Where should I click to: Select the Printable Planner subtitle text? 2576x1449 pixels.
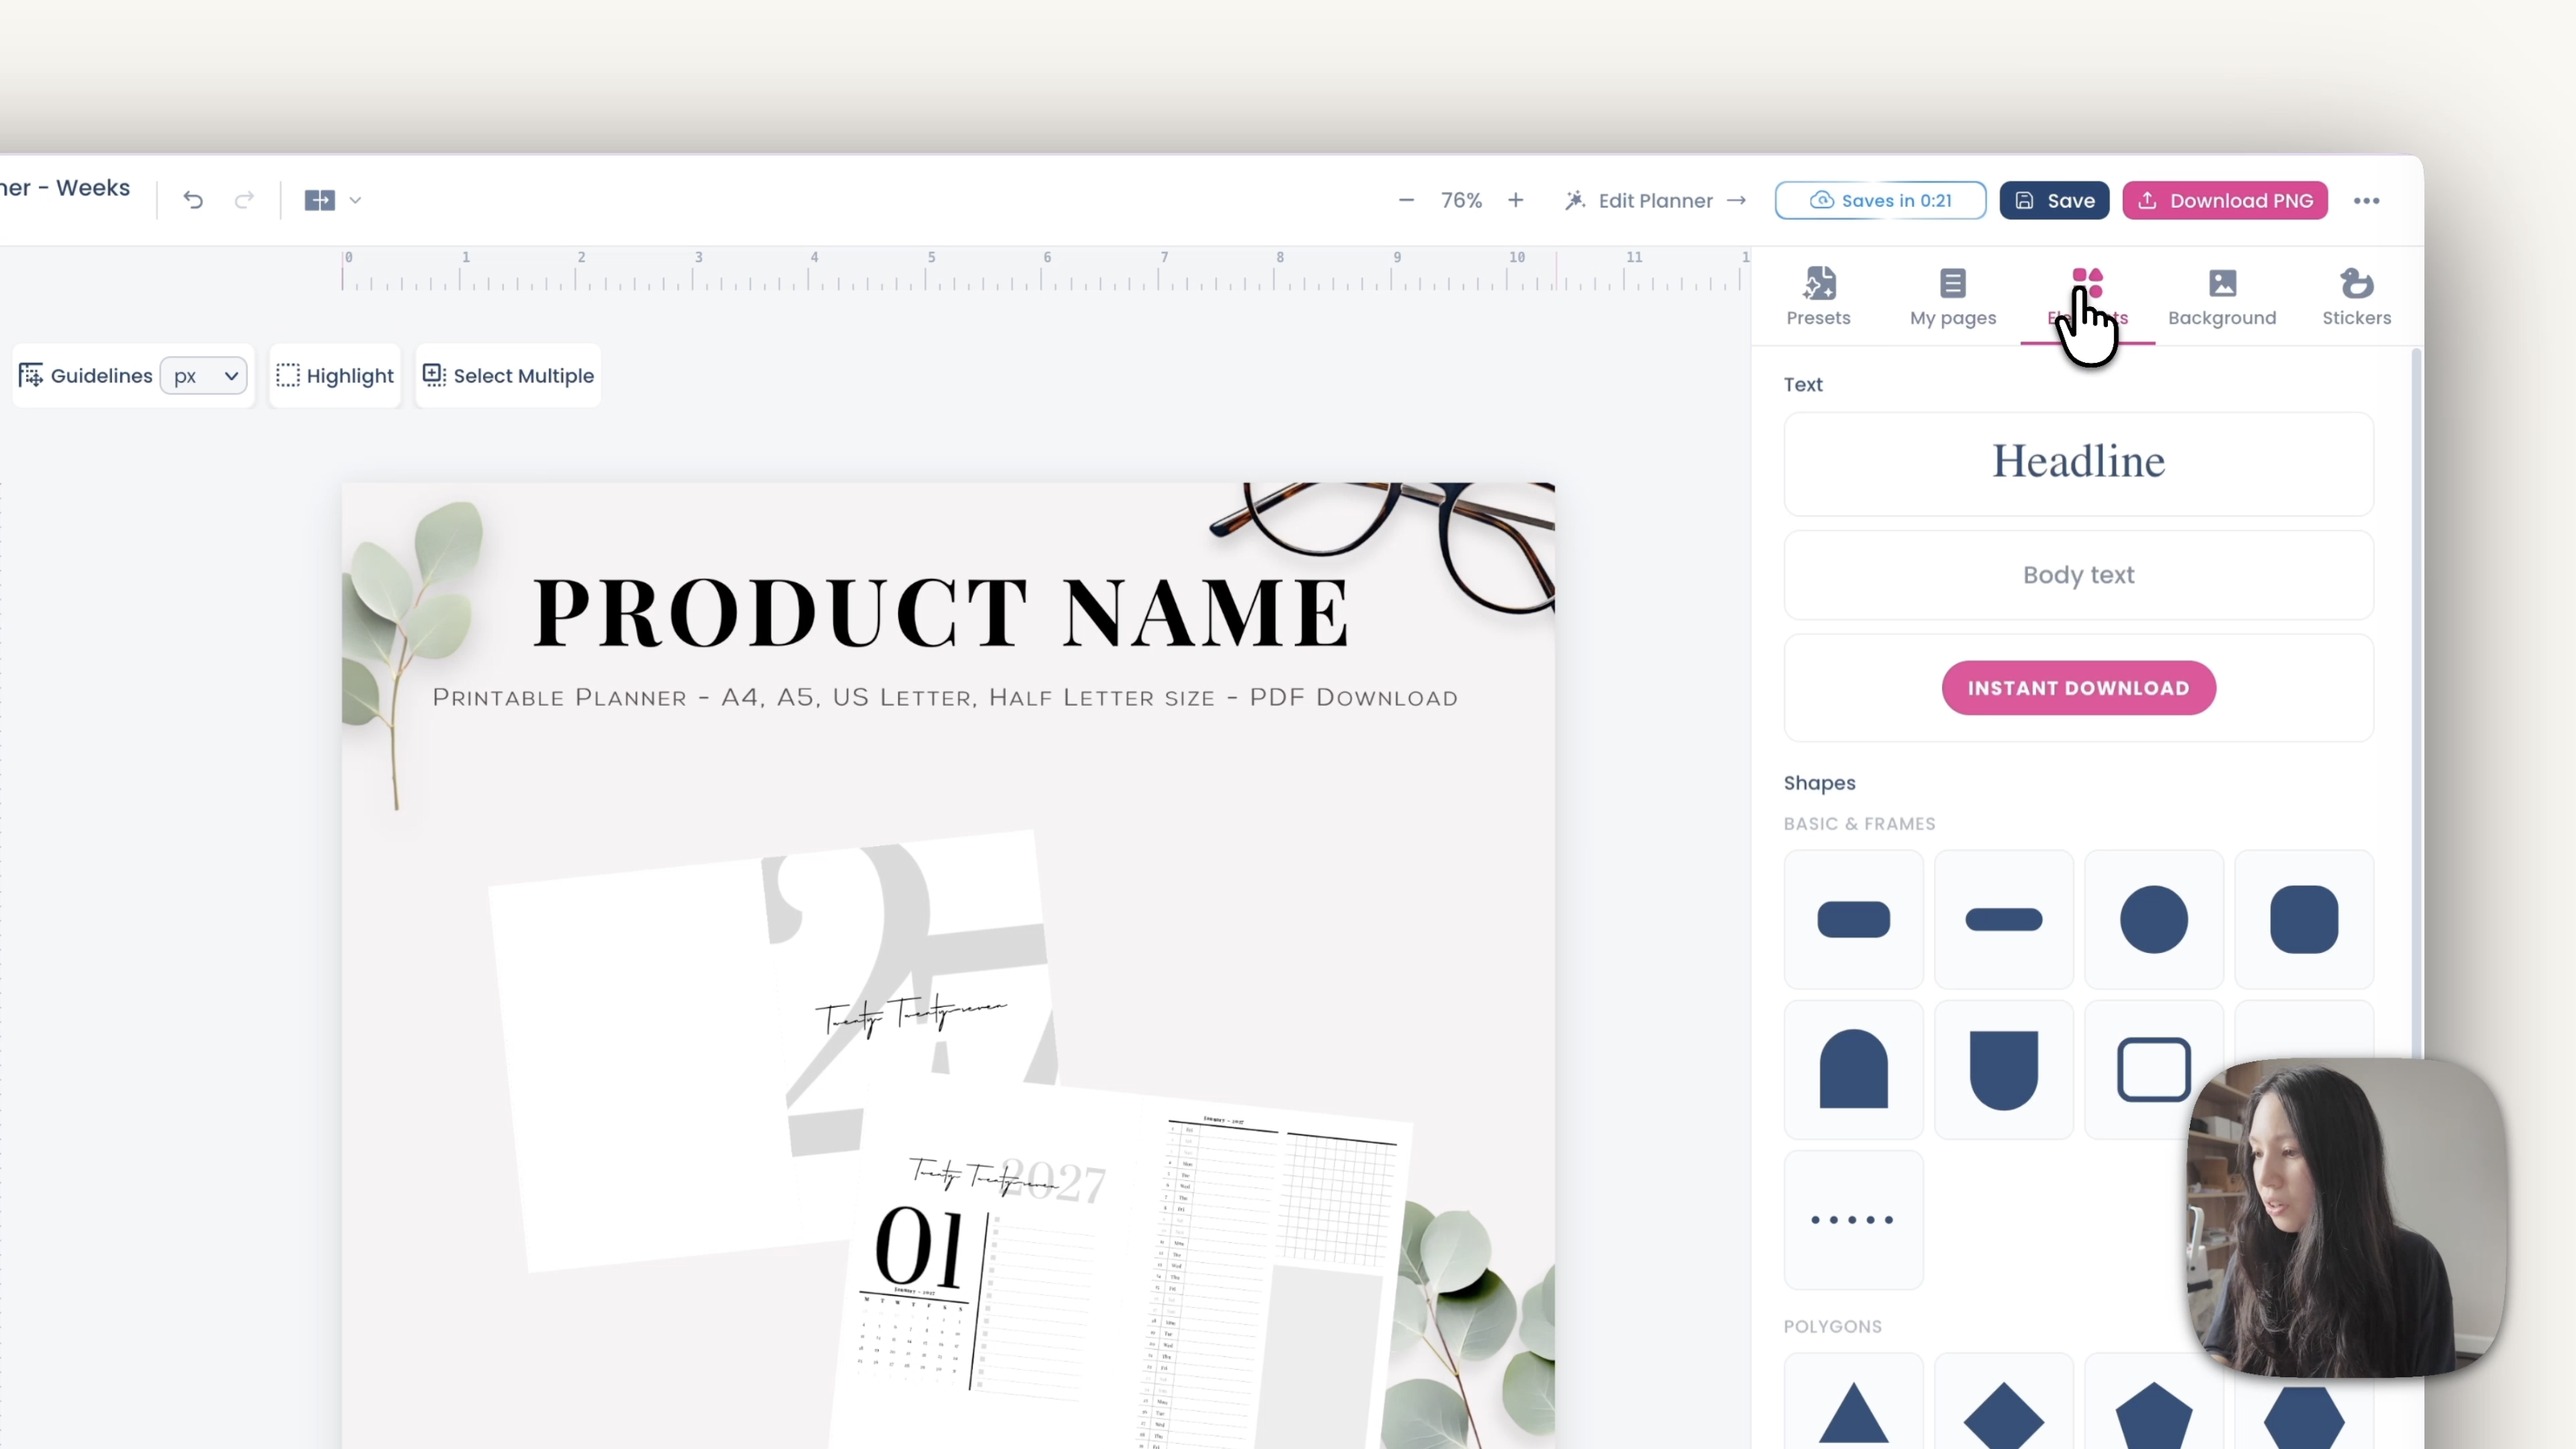945,697
